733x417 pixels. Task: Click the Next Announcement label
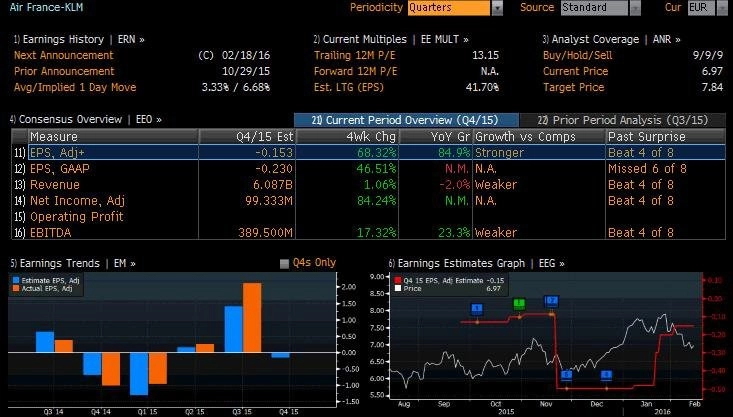(x=64, y=55)
